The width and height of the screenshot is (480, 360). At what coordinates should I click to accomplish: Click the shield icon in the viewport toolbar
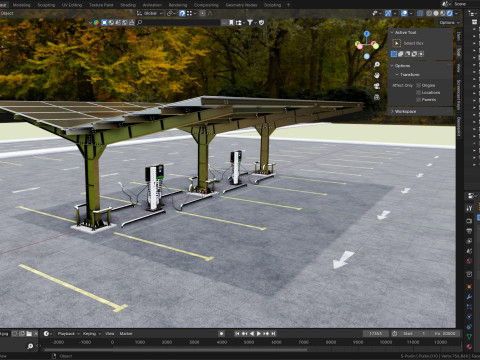[262, 22]
